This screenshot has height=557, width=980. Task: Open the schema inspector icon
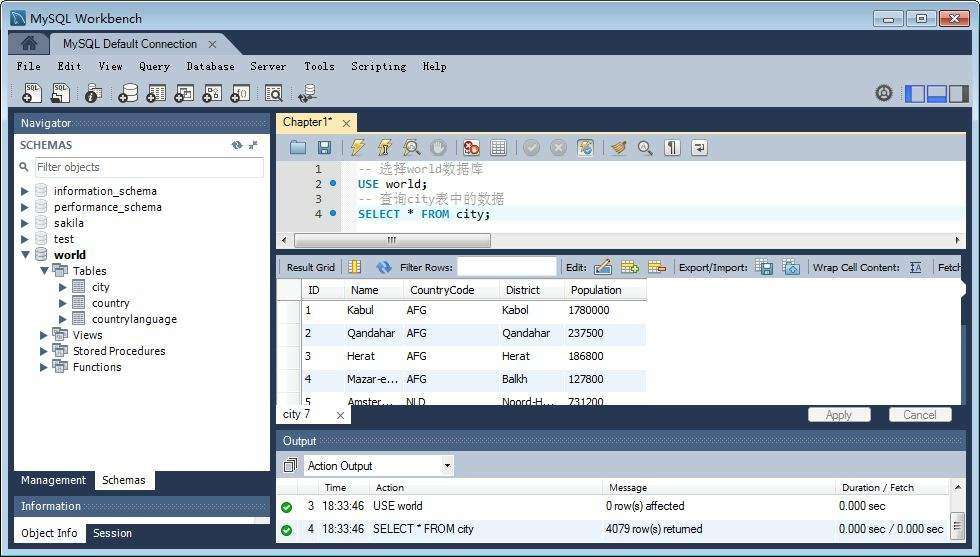point(93,93)
